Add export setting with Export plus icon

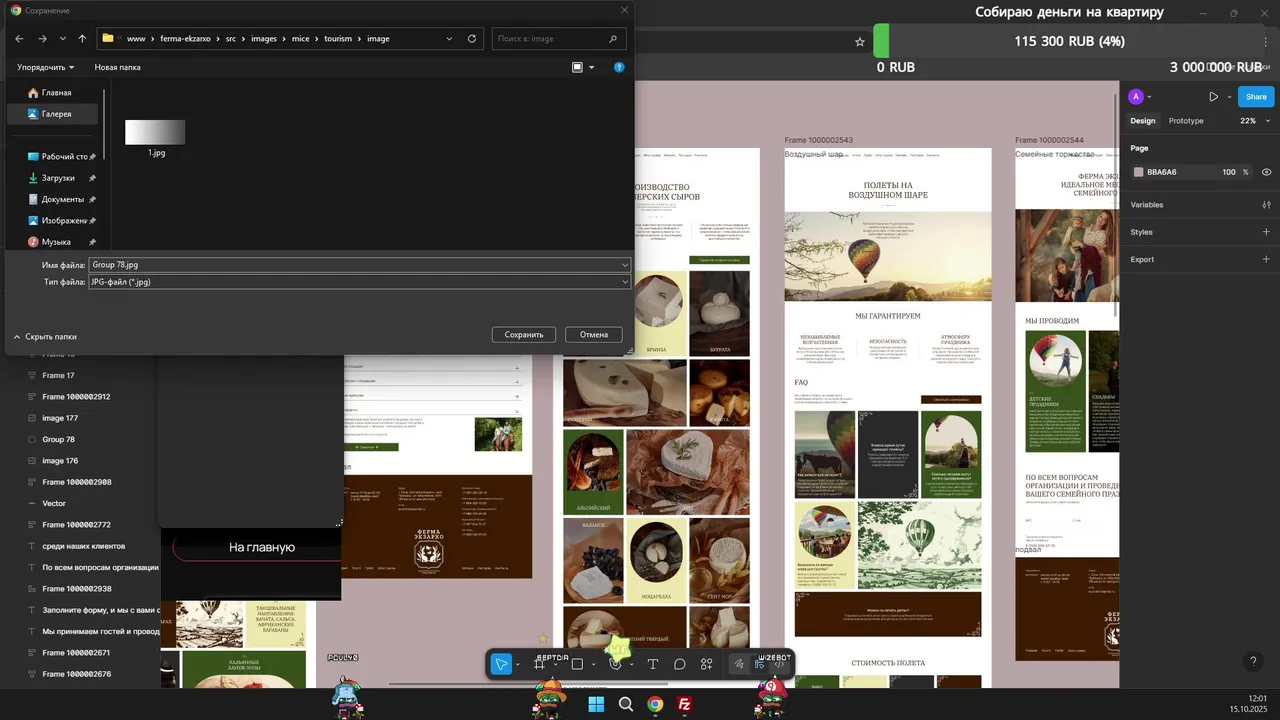[1266, 259]
